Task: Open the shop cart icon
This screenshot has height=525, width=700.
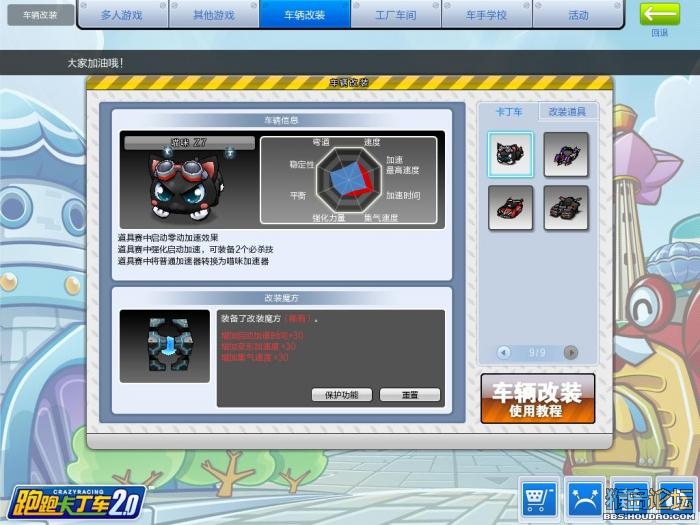Action: click(539, 499)
